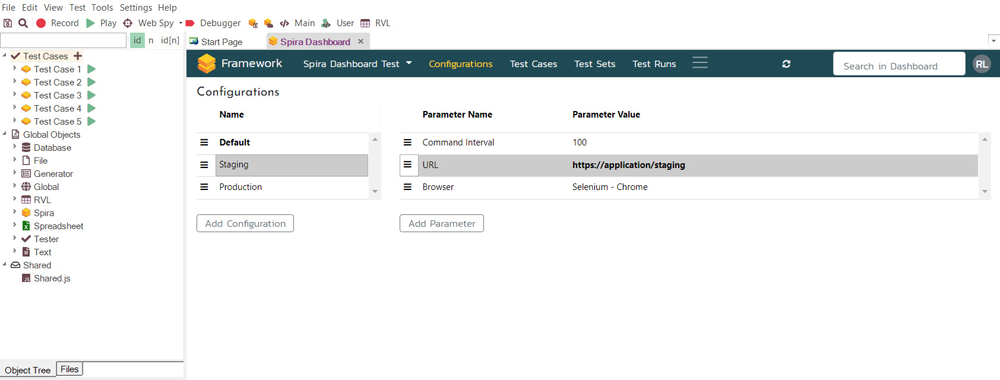Image resolution: width=1000 pixels, height=380 pixels.
Task: Expand Test Case 1 node
Action: click(15, 69)
